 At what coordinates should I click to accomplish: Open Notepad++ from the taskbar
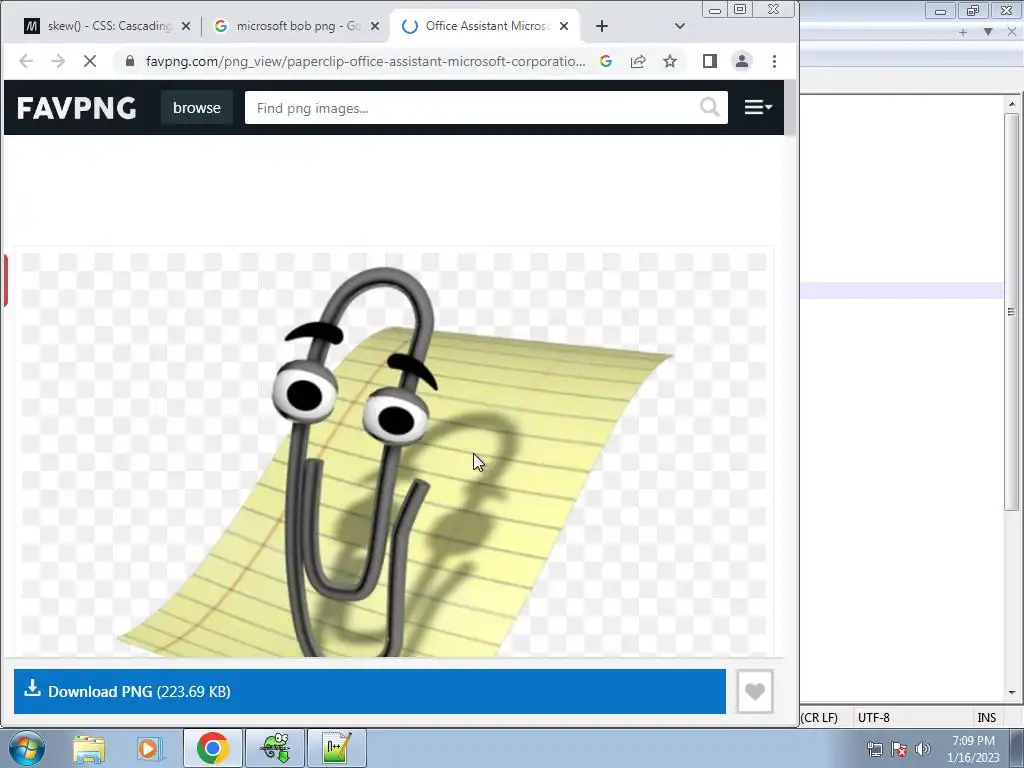[x=337, y=748]
